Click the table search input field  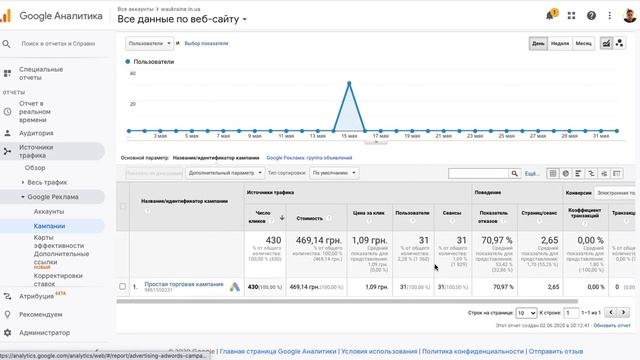(478, 173)
